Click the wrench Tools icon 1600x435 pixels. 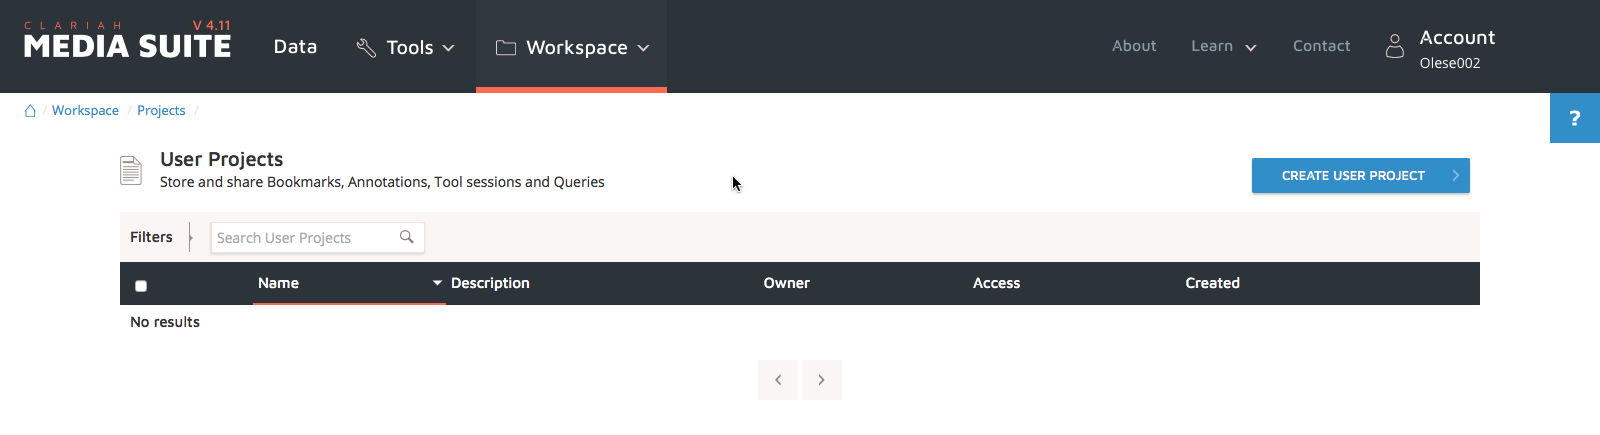pyautogui.click(x=366, y=47)
